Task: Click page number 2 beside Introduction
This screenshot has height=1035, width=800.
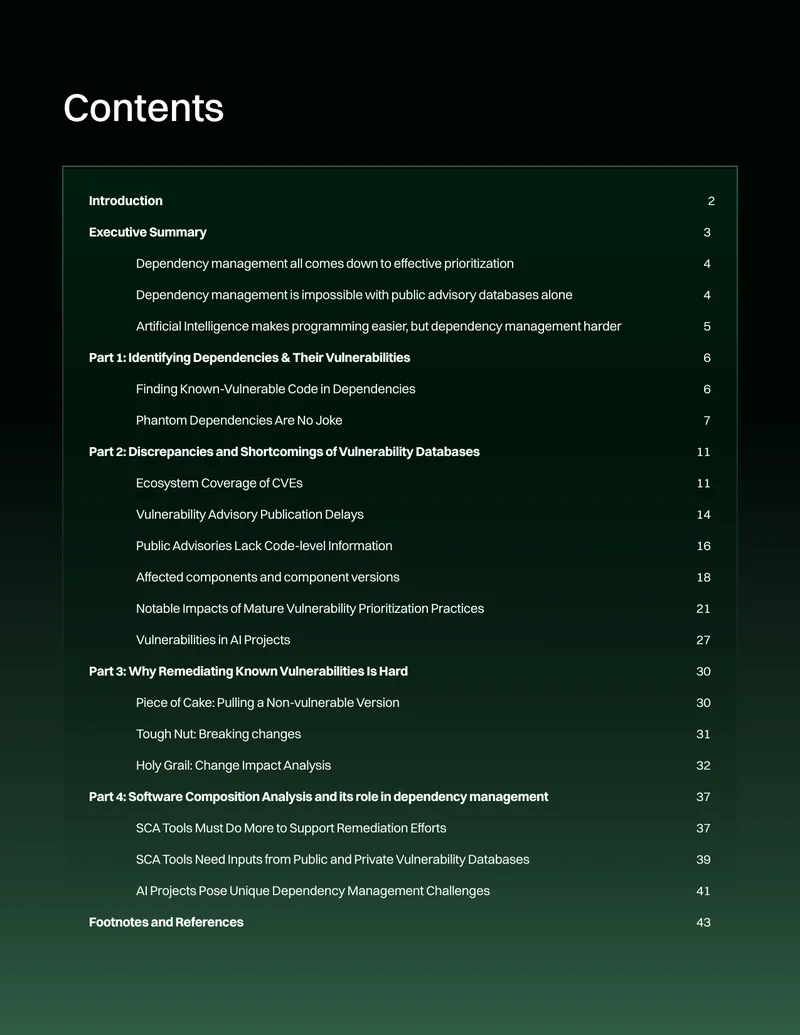Action: click(711, 201)
